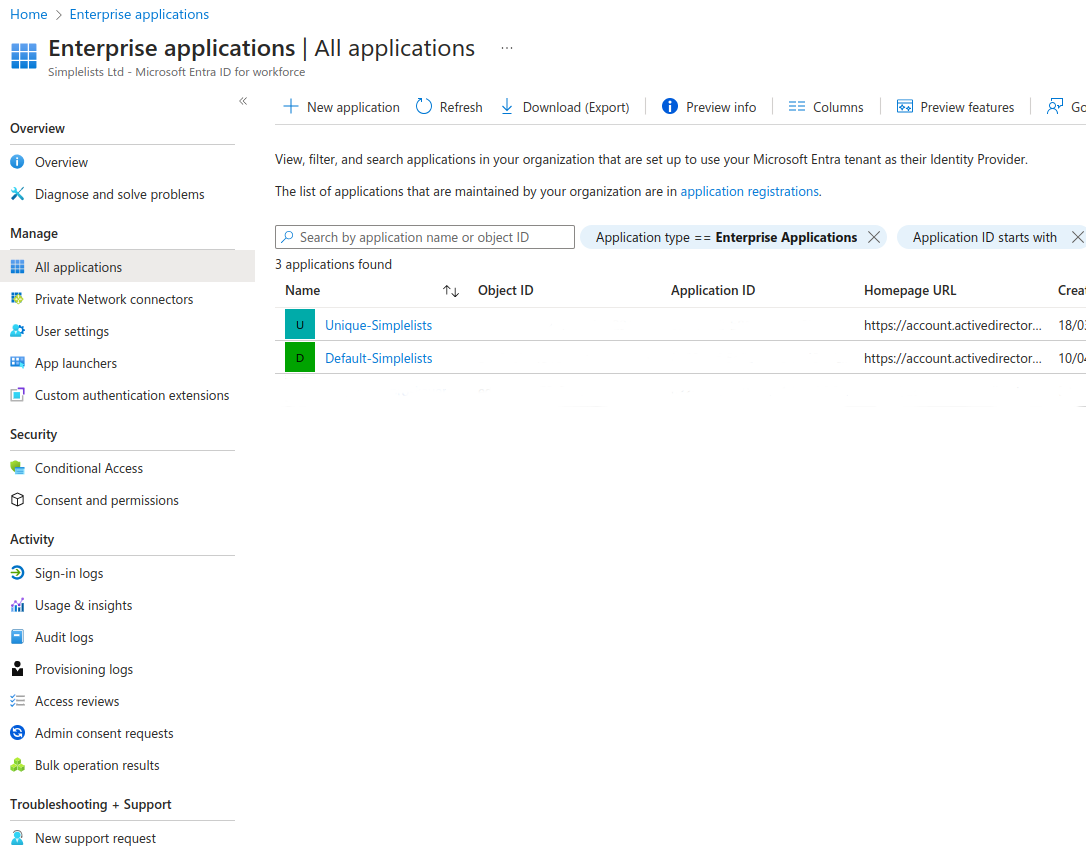Open the application registrations link
This screenshot has width=1086, height=862.
point(749,191)
